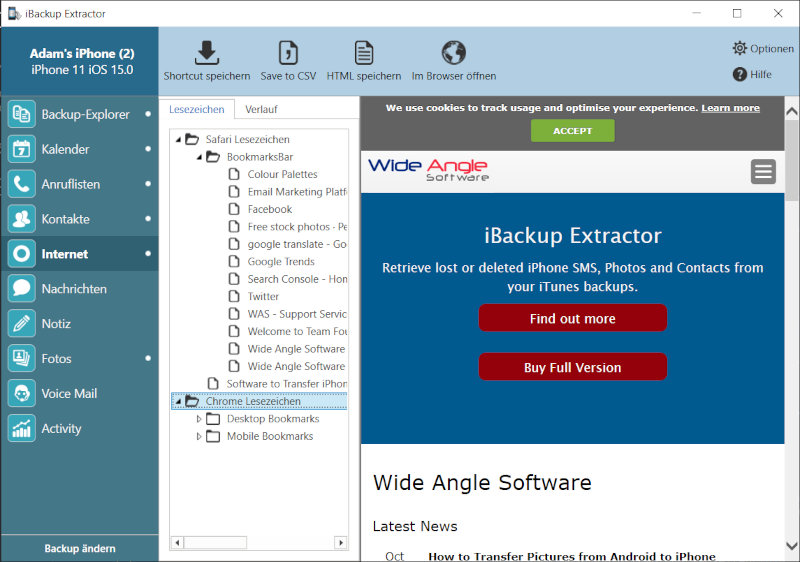Select the Facebook bookmark
Image resolution: width=800 pixels, height=562 pixels.
tap(270, 209)
